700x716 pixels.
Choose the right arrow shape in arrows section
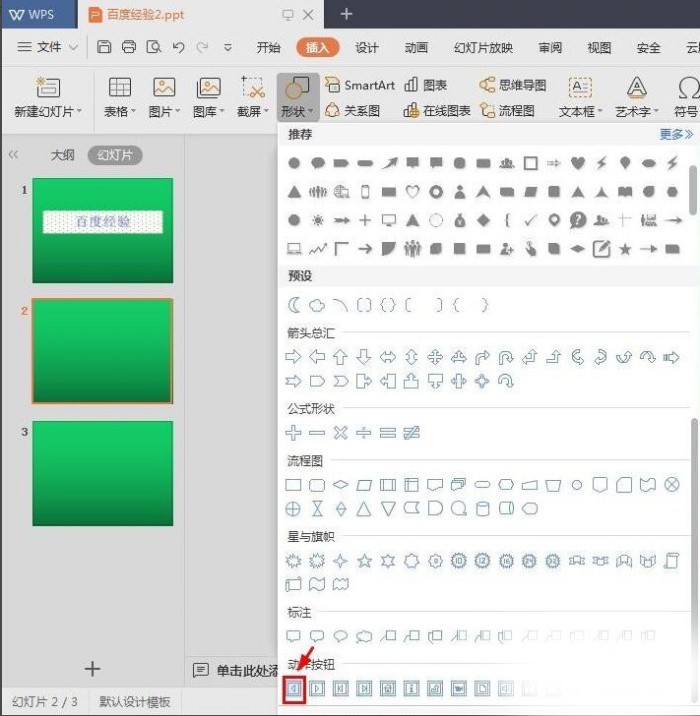[294, 357]
